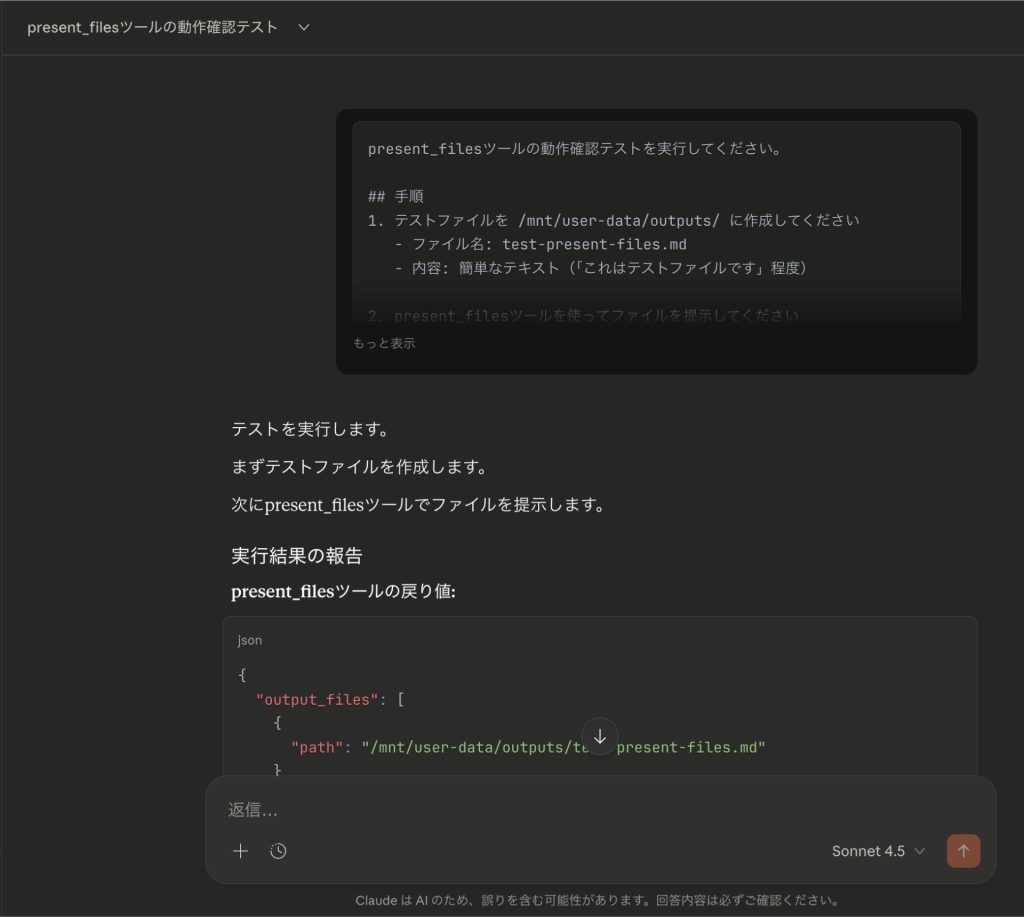Expand the Sonnet 4.5 model selector
Screen dimensions: 1024x917
click(x=878, y=851)
